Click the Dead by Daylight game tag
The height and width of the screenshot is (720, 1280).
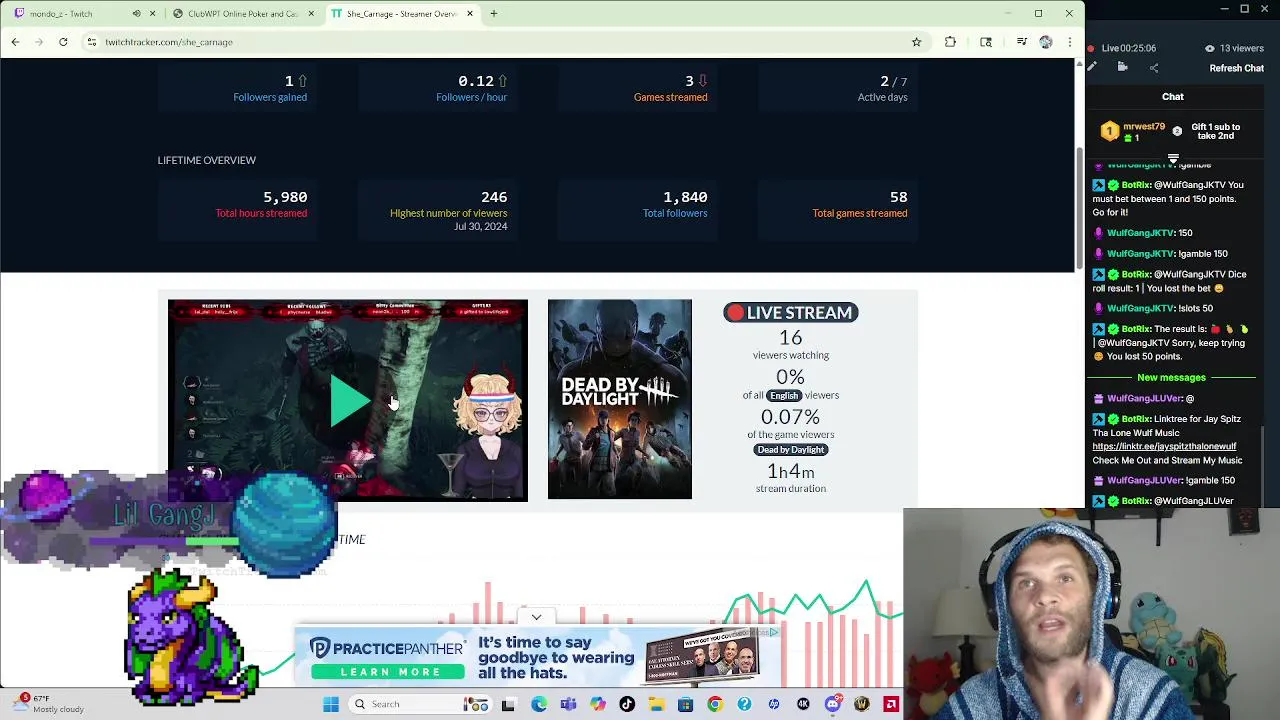(x=790, y=450)
